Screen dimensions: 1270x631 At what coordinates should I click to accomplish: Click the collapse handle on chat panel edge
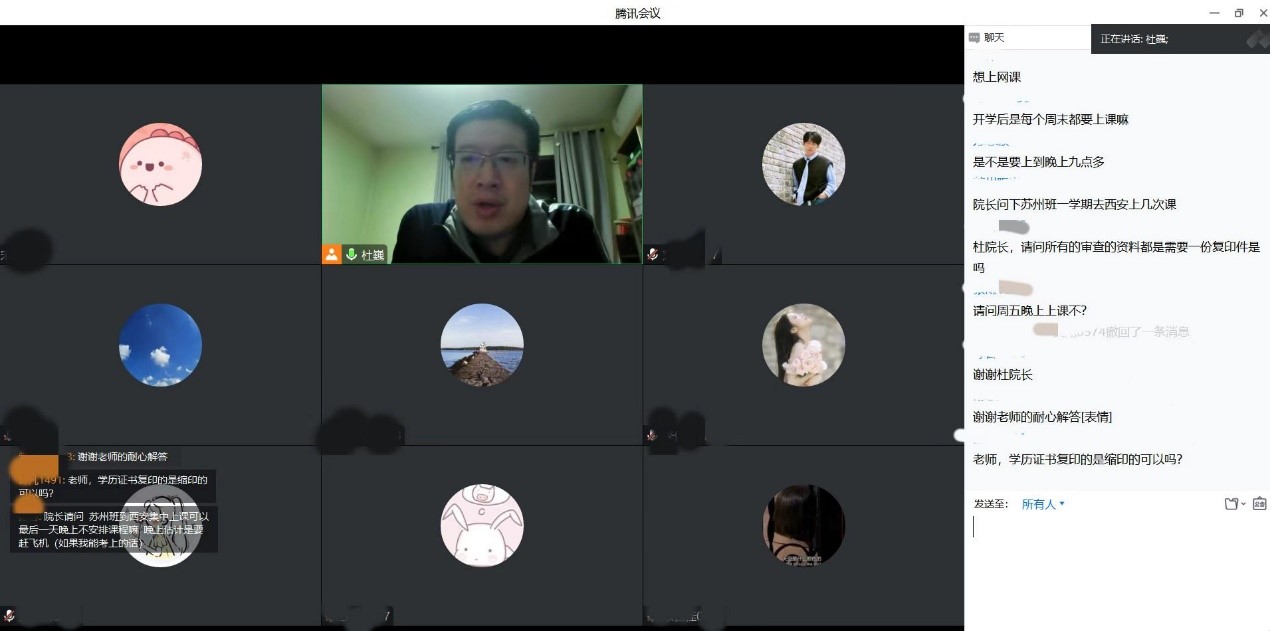(x=961, y=435)
